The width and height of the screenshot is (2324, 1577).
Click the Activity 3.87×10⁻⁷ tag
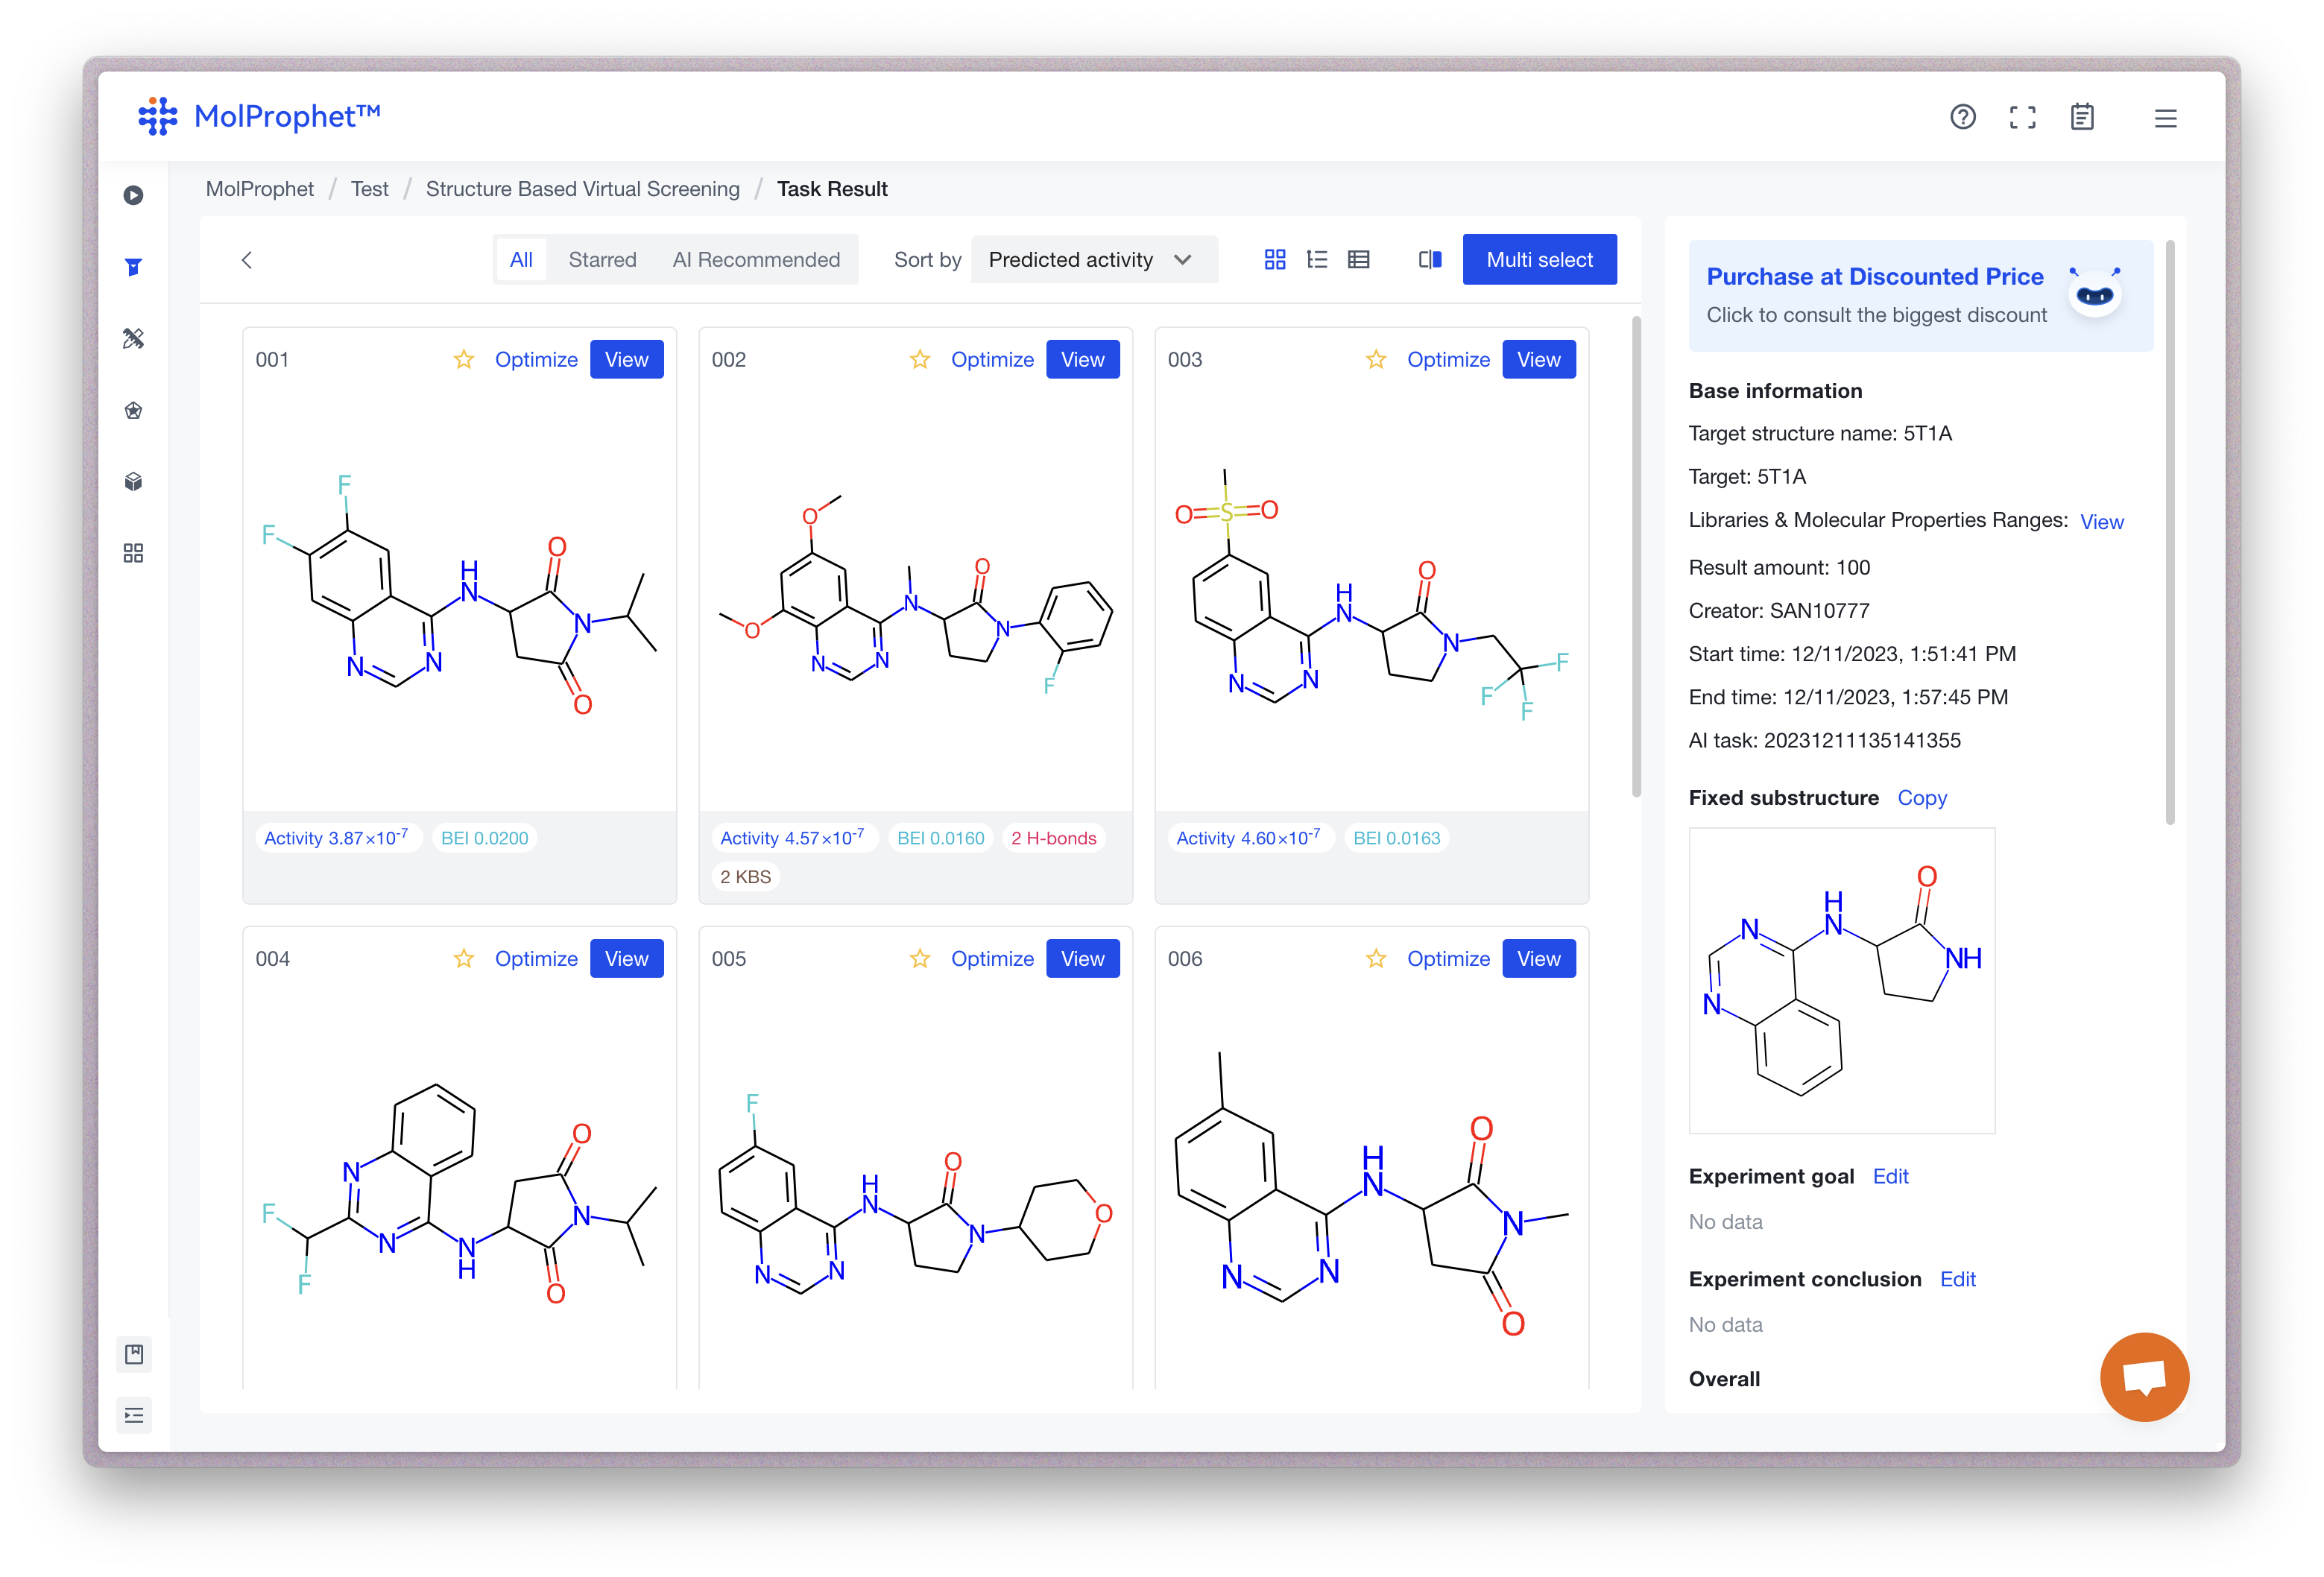click(338, 837)
